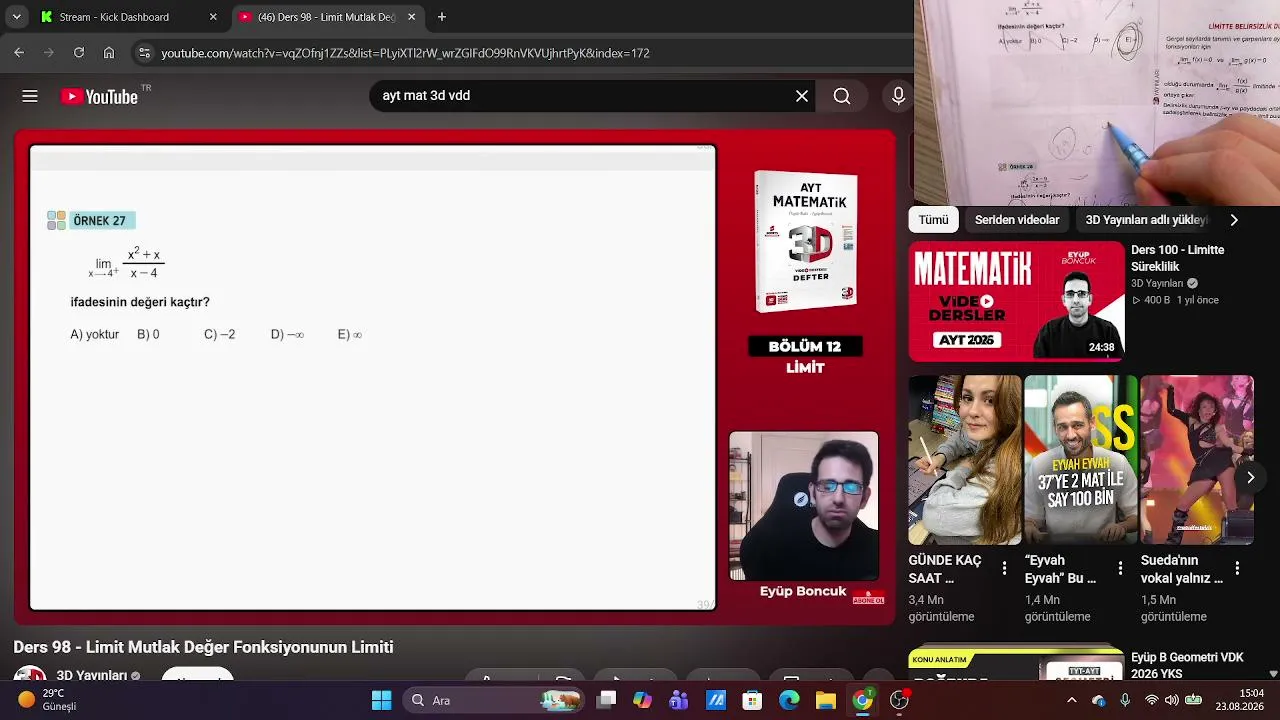Open the YouTube guide hamburger menu
This screenshot has width=1280, height=720.
point(30,96)
